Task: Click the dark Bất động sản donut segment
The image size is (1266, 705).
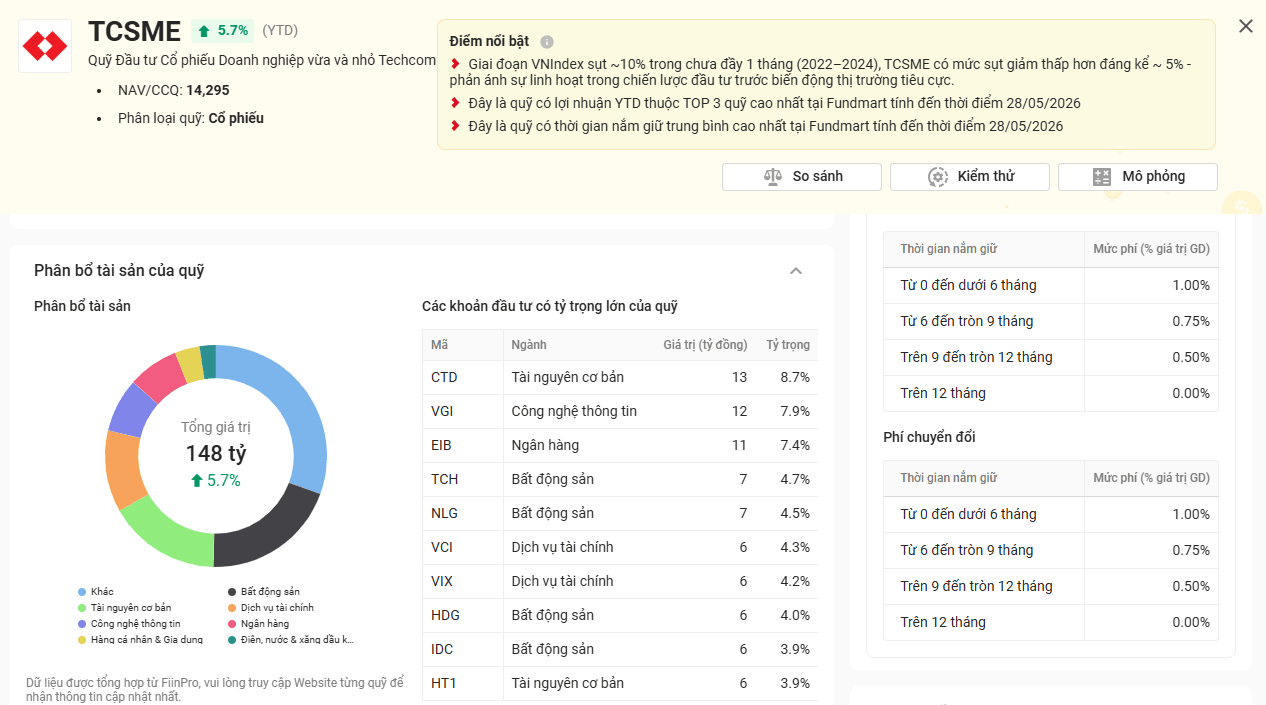Action: (x=260, y=531)
